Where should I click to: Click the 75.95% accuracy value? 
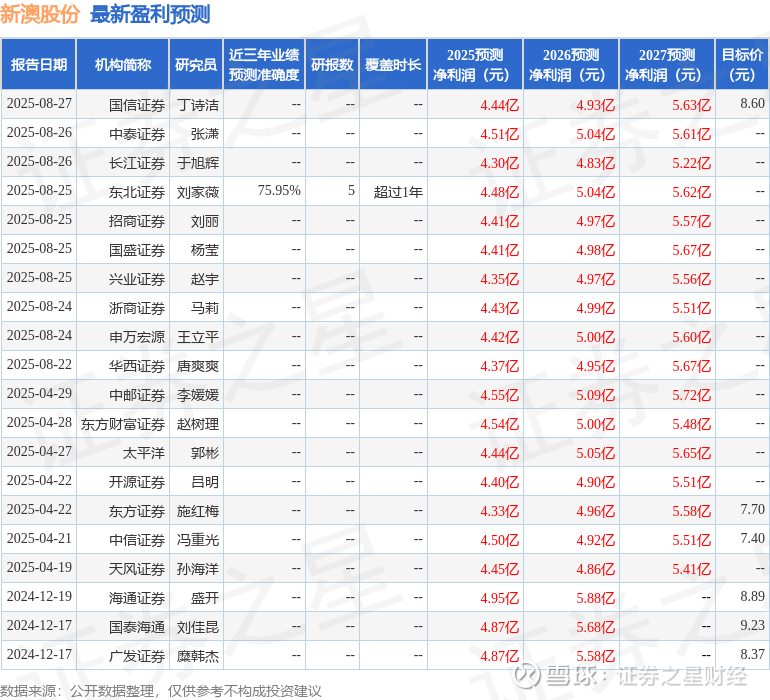coord(279,191)
